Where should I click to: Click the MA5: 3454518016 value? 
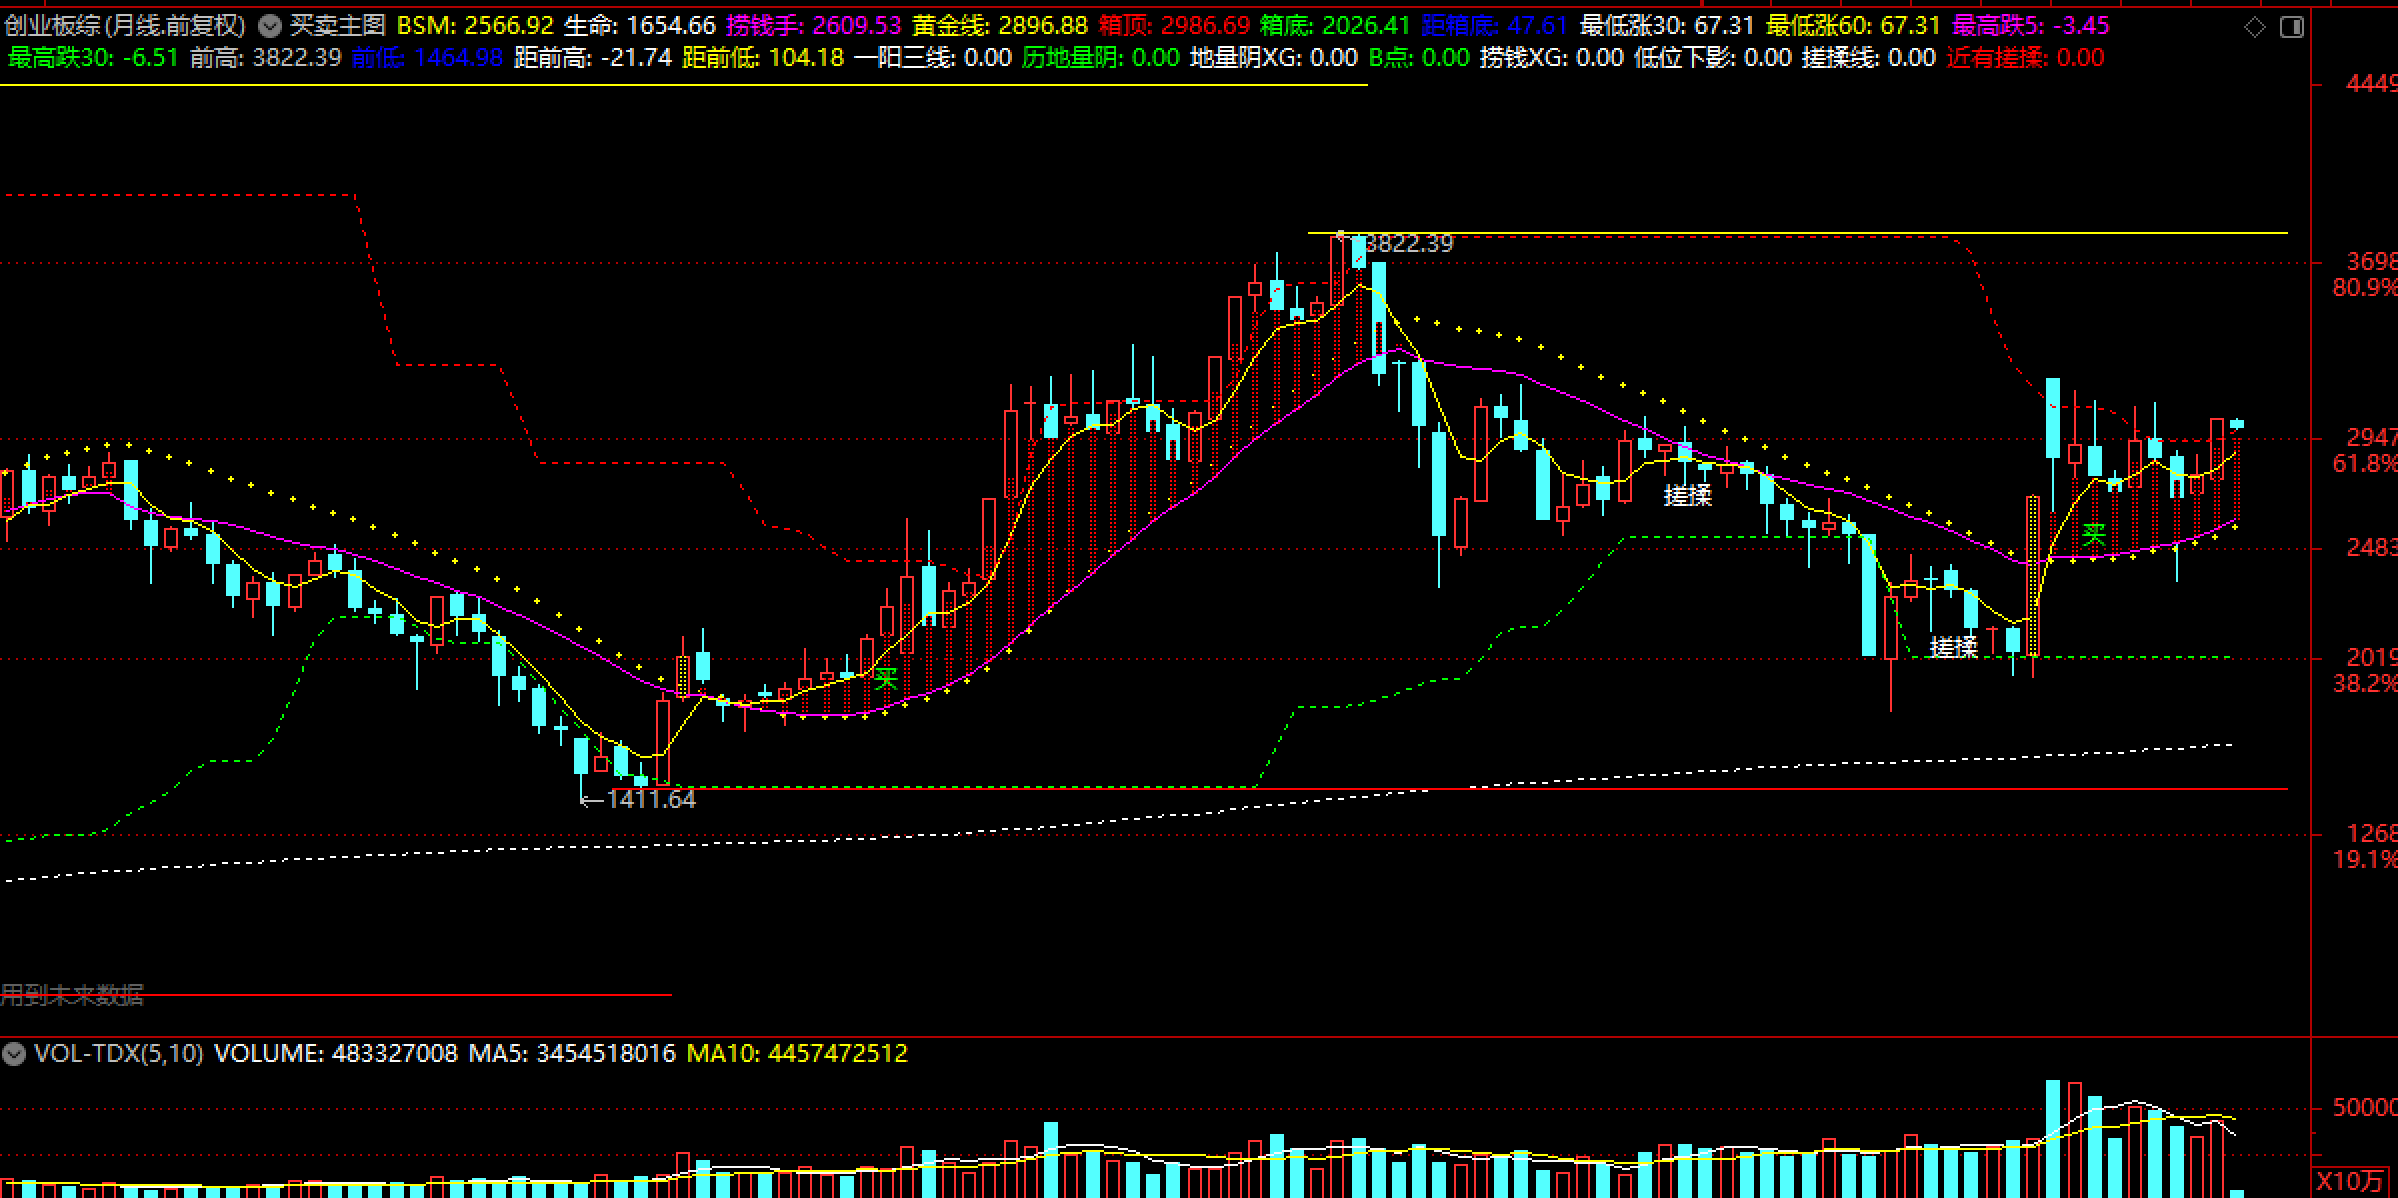(572, 1053)
